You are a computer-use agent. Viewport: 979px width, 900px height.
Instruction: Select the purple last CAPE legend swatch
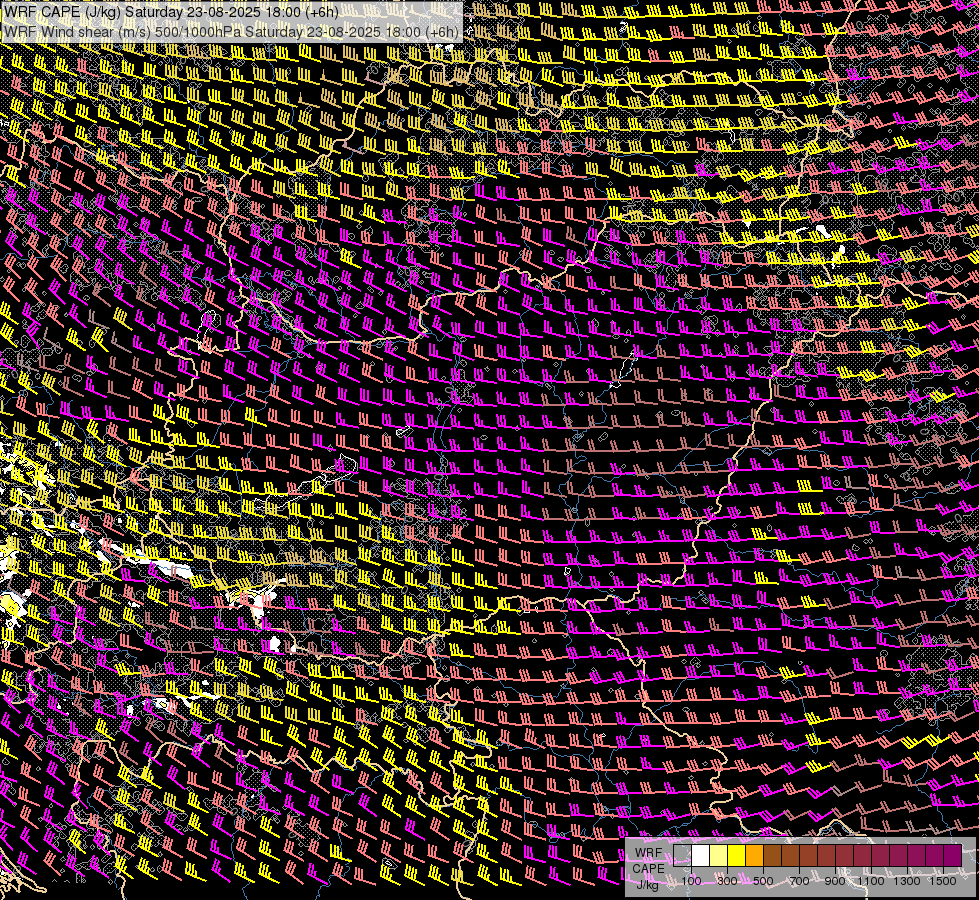[x=953, y=855]
